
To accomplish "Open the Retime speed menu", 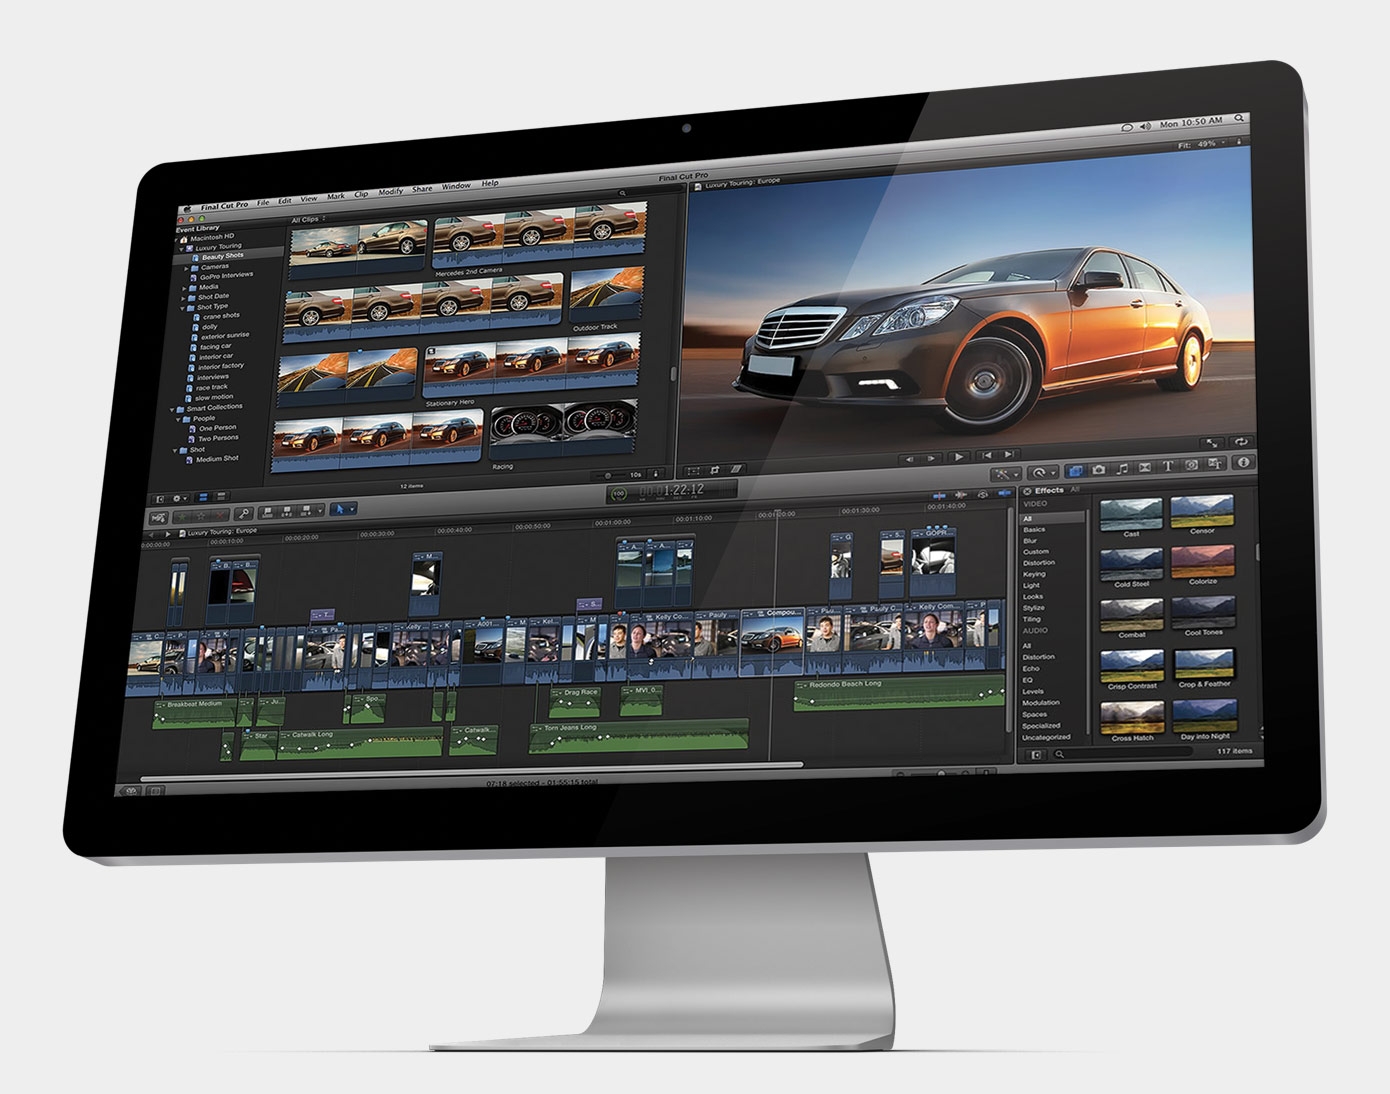I will pyautogui.click(x=1042, y=473).
